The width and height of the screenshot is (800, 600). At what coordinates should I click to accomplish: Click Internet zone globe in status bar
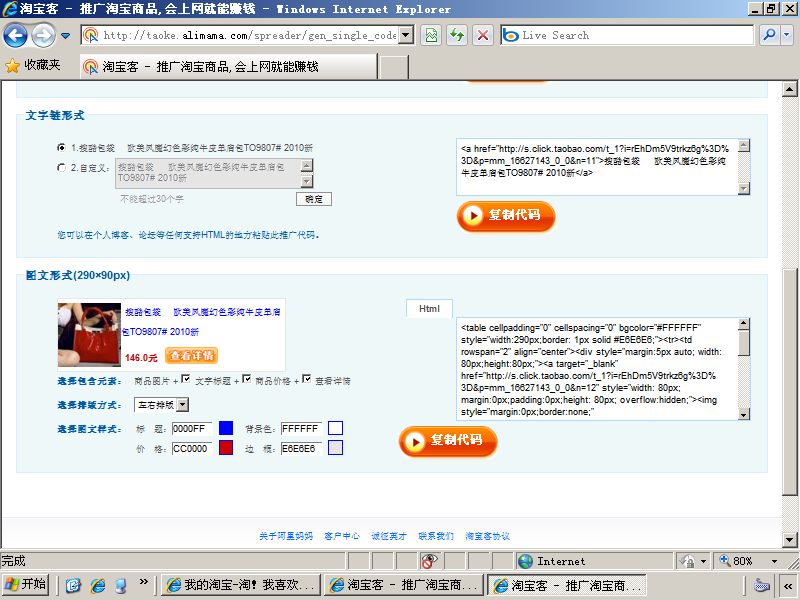(526, 561)
